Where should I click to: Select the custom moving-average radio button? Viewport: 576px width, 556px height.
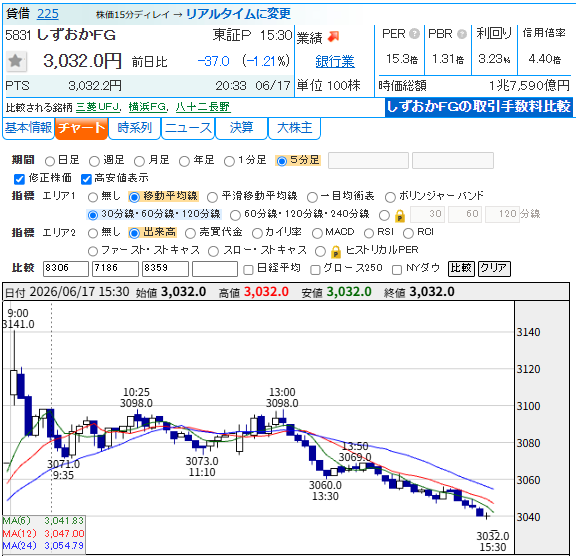384,215
